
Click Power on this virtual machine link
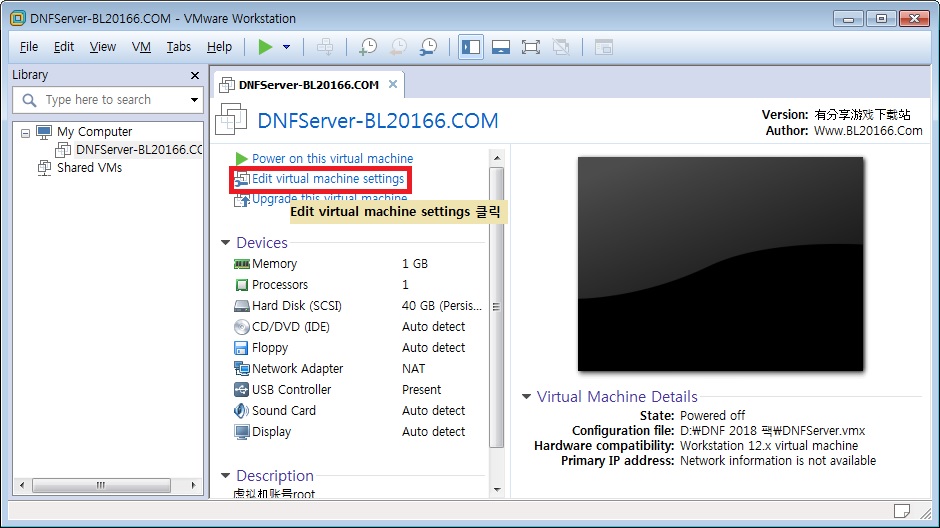332,159
